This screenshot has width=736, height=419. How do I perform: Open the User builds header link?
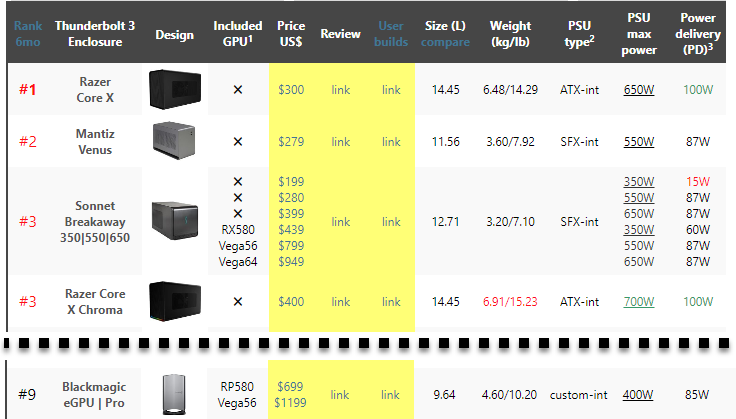391,34
